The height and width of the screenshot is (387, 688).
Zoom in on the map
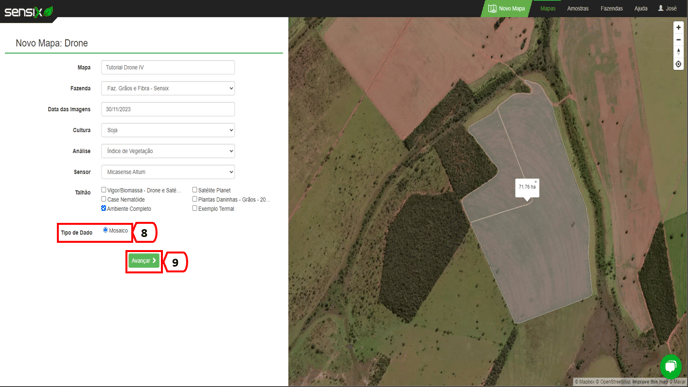(x=678, y=28)
